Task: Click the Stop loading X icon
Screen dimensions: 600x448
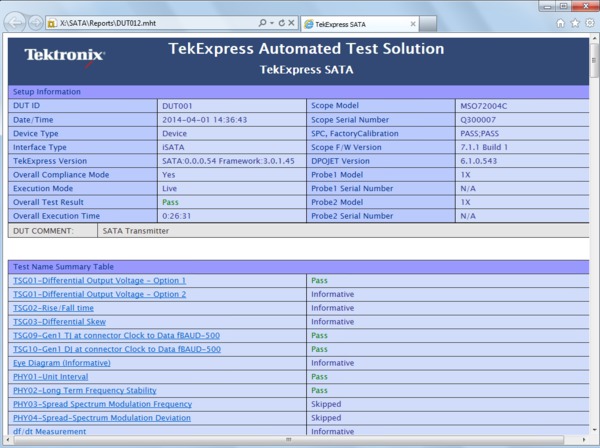Action: coord(291,22)
